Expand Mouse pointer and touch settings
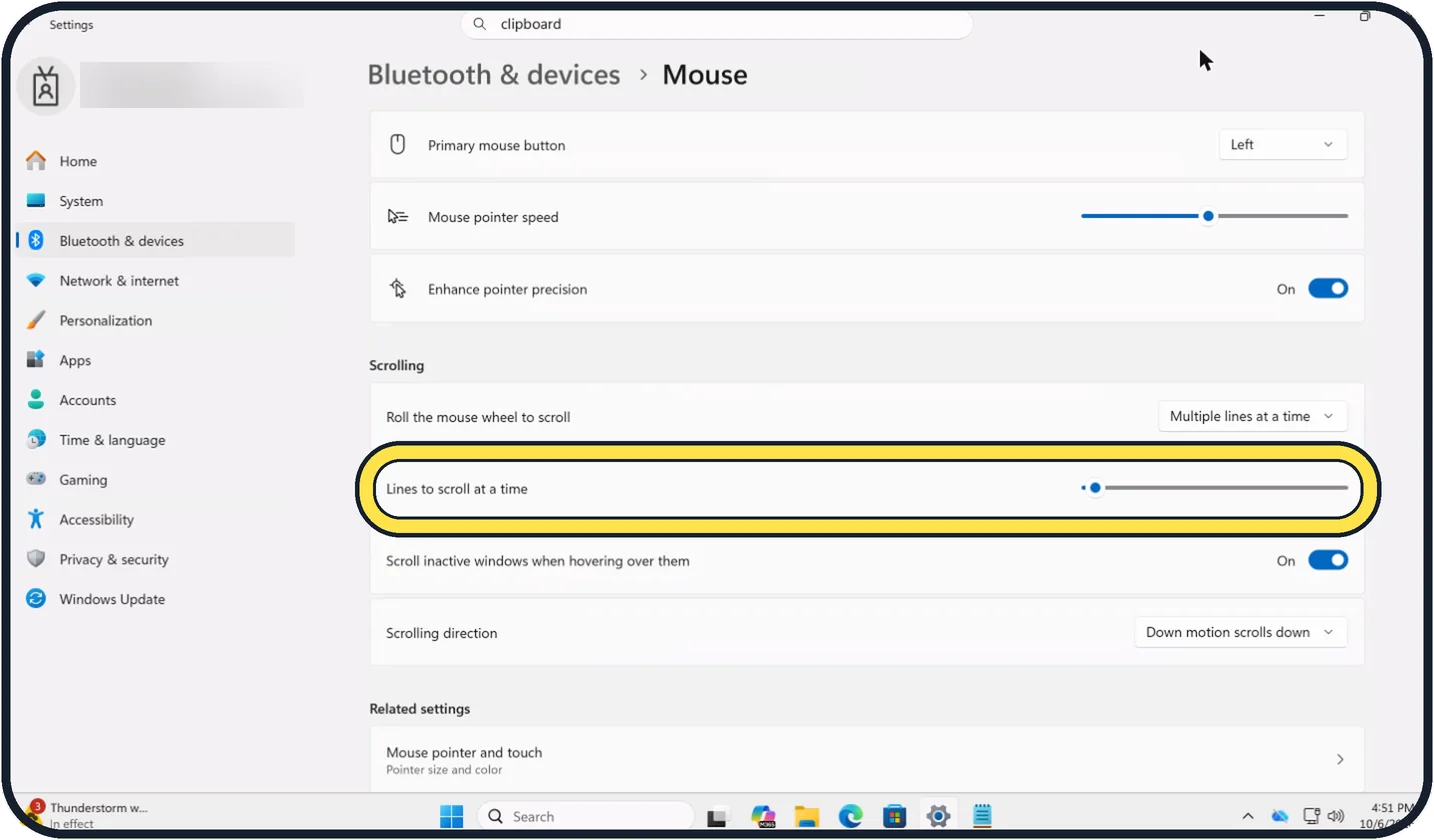1434x840 pixels. 867,760
